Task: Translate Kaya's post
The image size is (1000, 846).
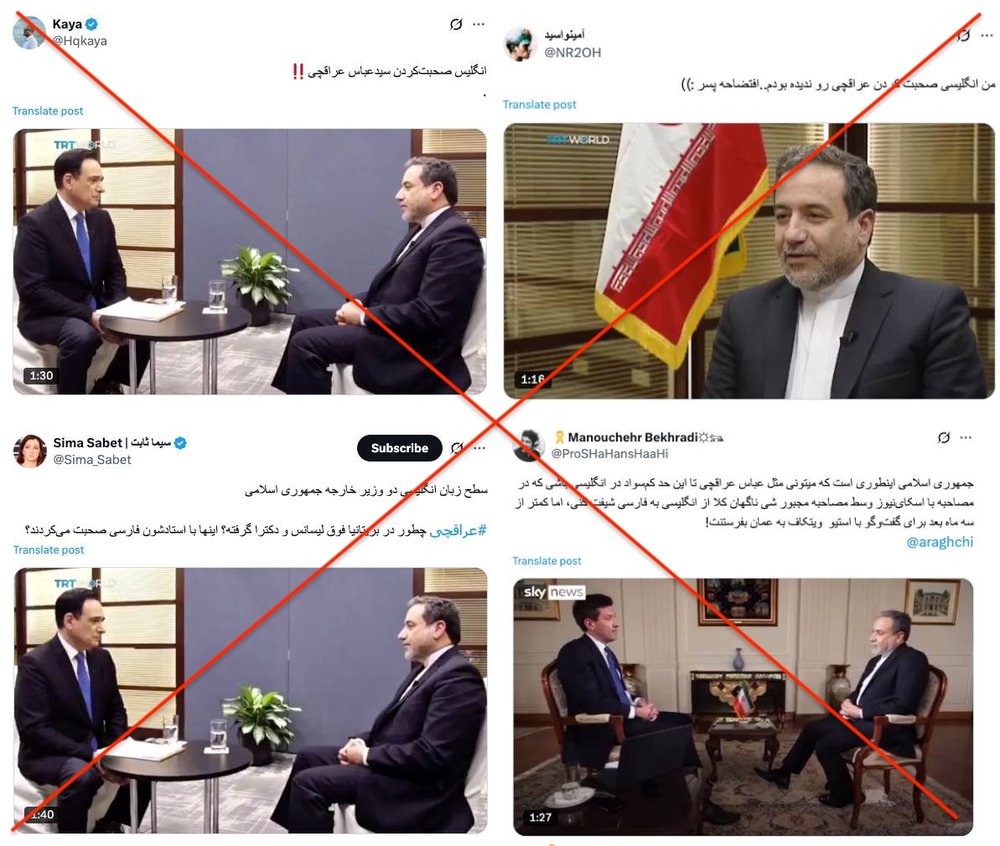Action: click(x=48, y=111)
